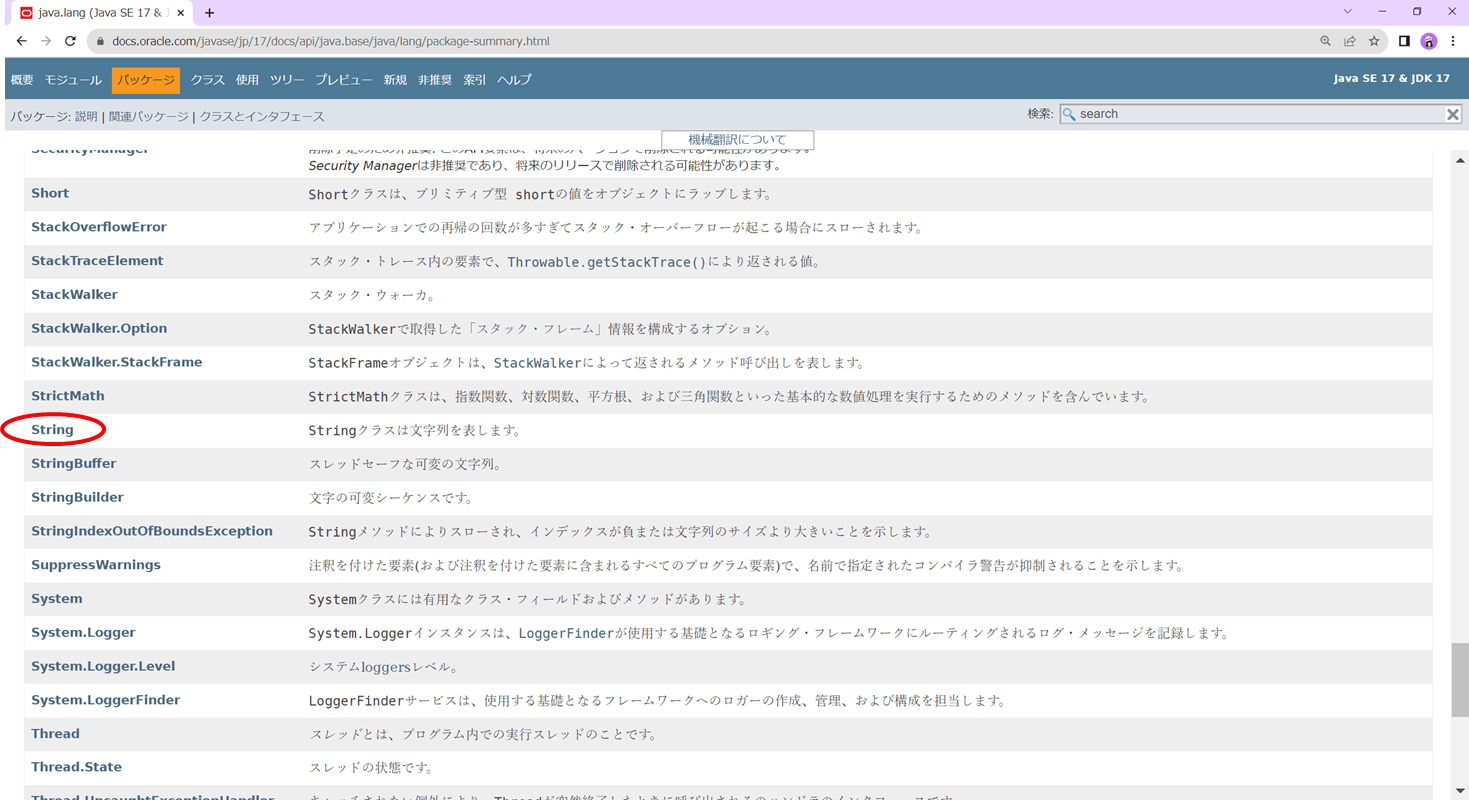Image resolution: width=1469 pixels, height=800 pixels.
Task: Click the Chrome profile avatar icon
Action: 1429,41
